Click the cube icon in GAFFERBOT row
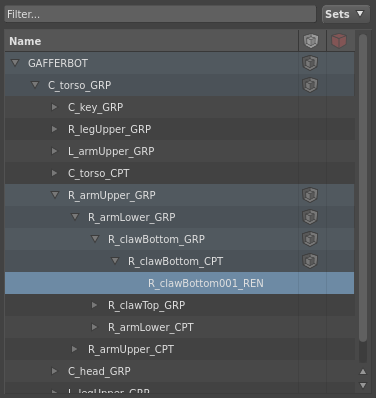The height and width of the screenshot is (398, 376). point(310,63)
